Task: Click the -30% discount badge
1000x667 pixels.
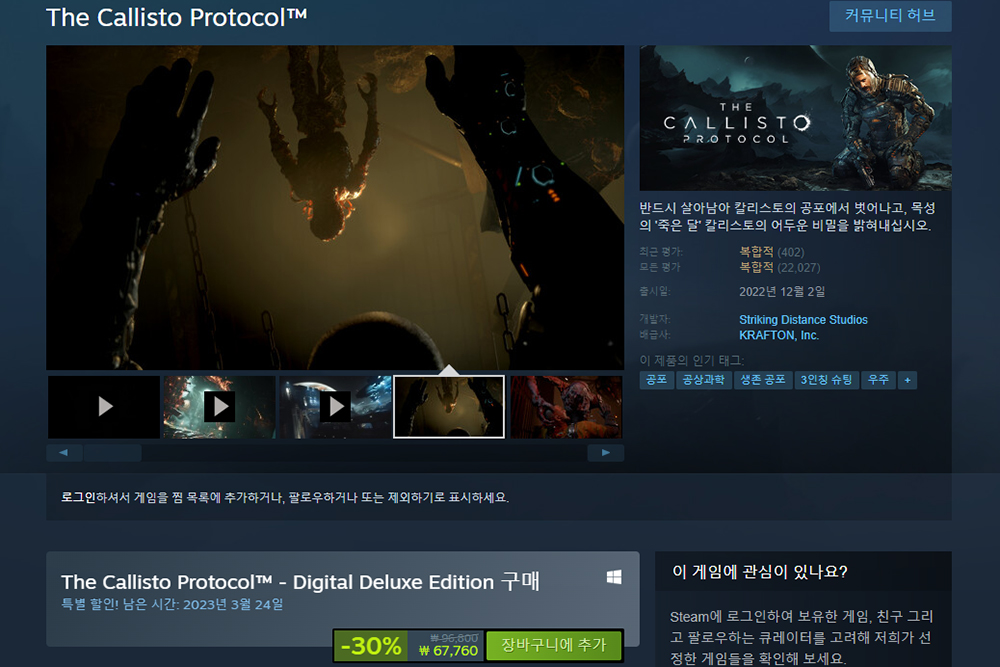Action: tap(371, 645)
